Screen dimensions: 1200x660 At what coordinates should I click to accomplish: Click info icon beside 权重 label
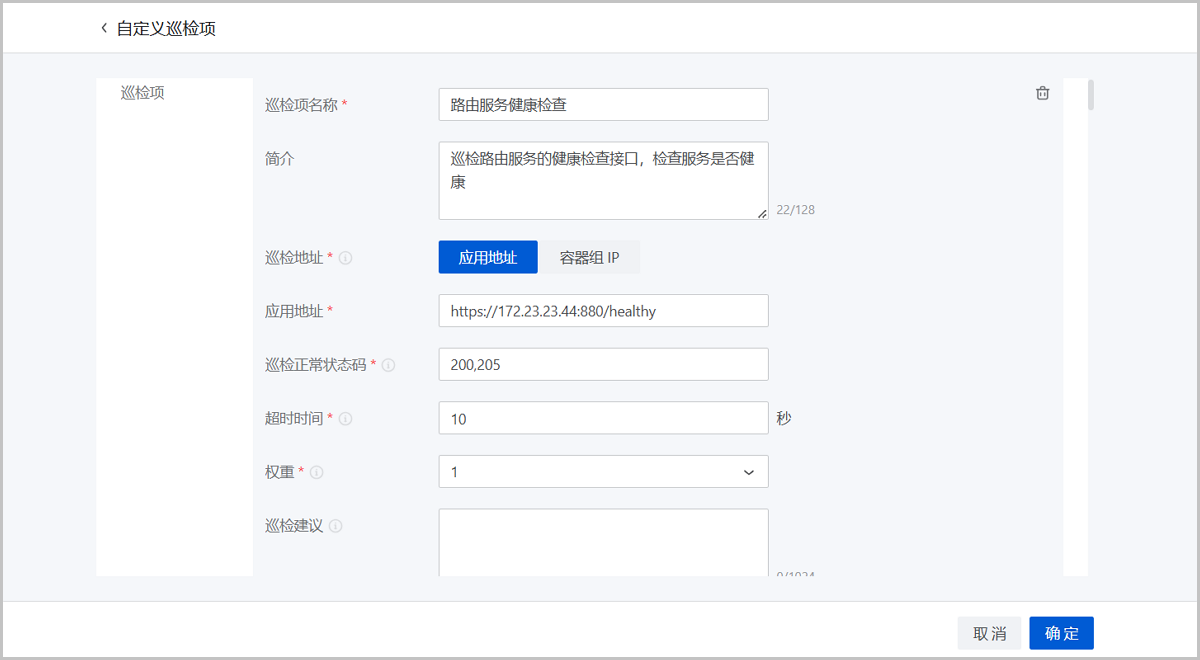(x=317, y=473)
